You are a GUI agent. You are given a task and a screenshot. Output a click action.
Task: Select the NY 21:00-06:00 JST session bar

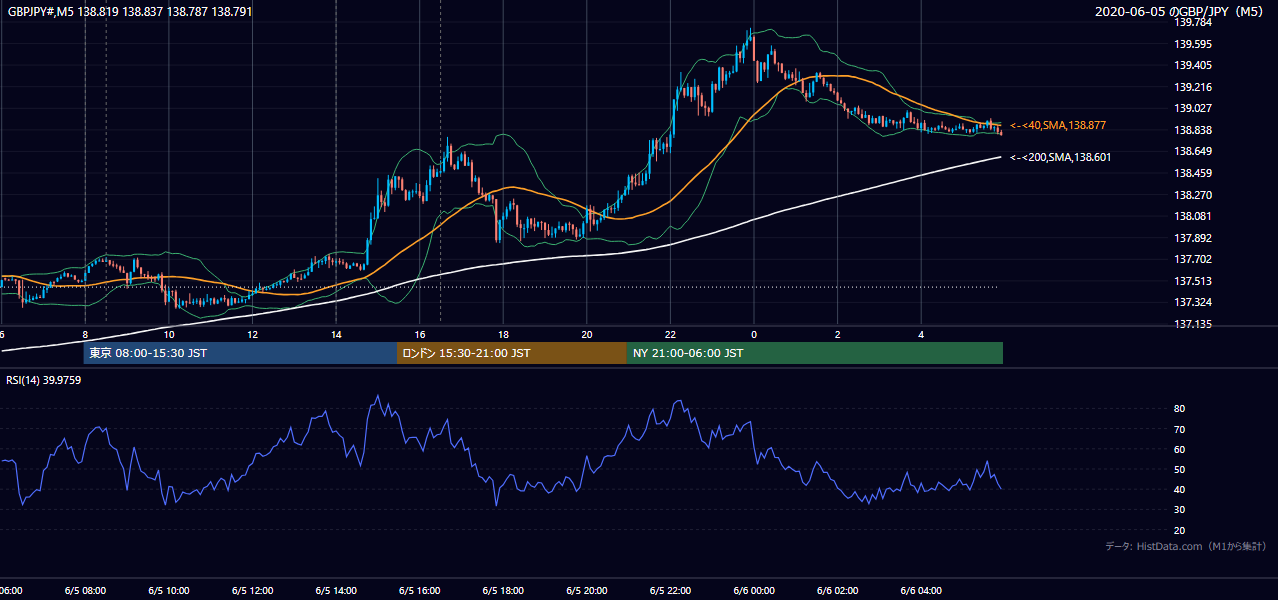pos(815,353)
